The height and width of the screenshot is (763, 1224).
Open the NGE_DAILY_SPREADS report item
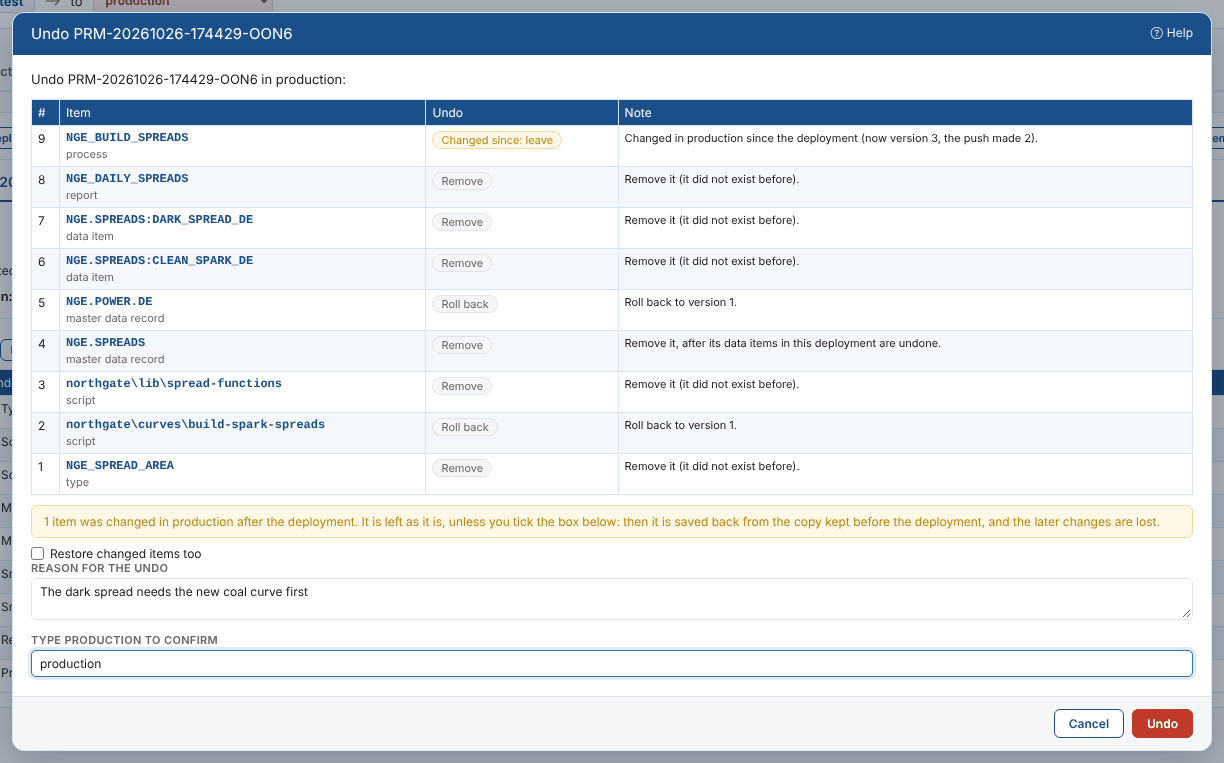127,178
